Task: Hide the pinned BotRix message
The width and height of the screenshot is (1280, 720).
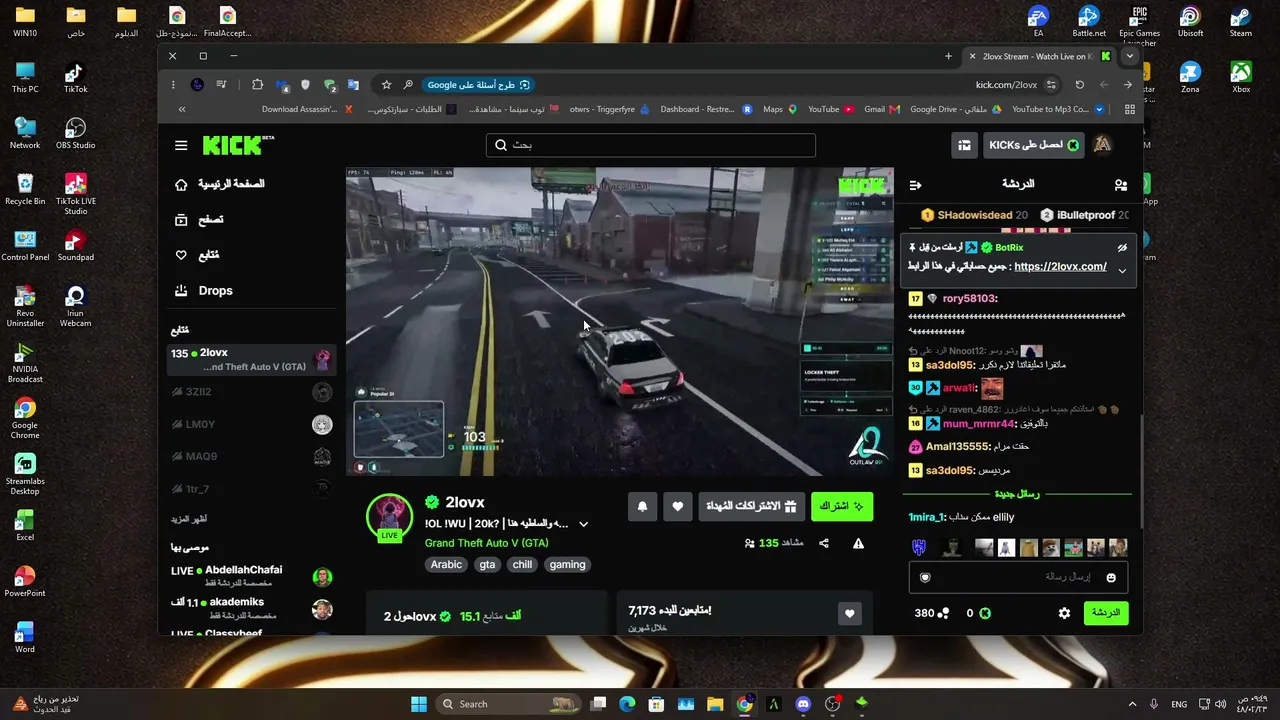Action: pyautogui.click(x=1122, y=247)
